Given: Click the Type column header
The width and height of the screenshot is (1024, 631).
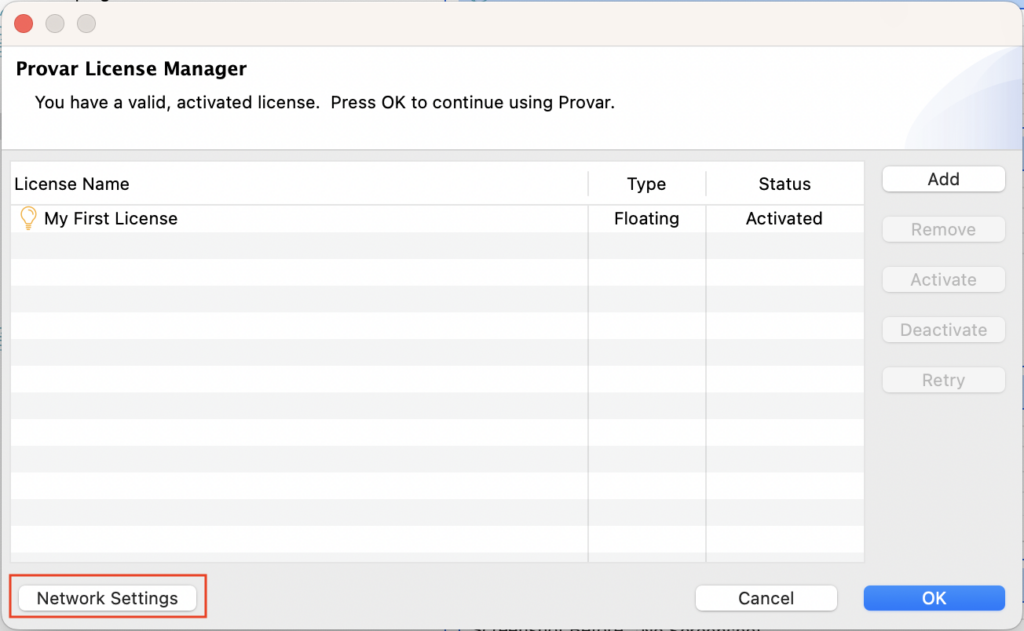Looking at the screenshot, I should click(x=646, y=184).
